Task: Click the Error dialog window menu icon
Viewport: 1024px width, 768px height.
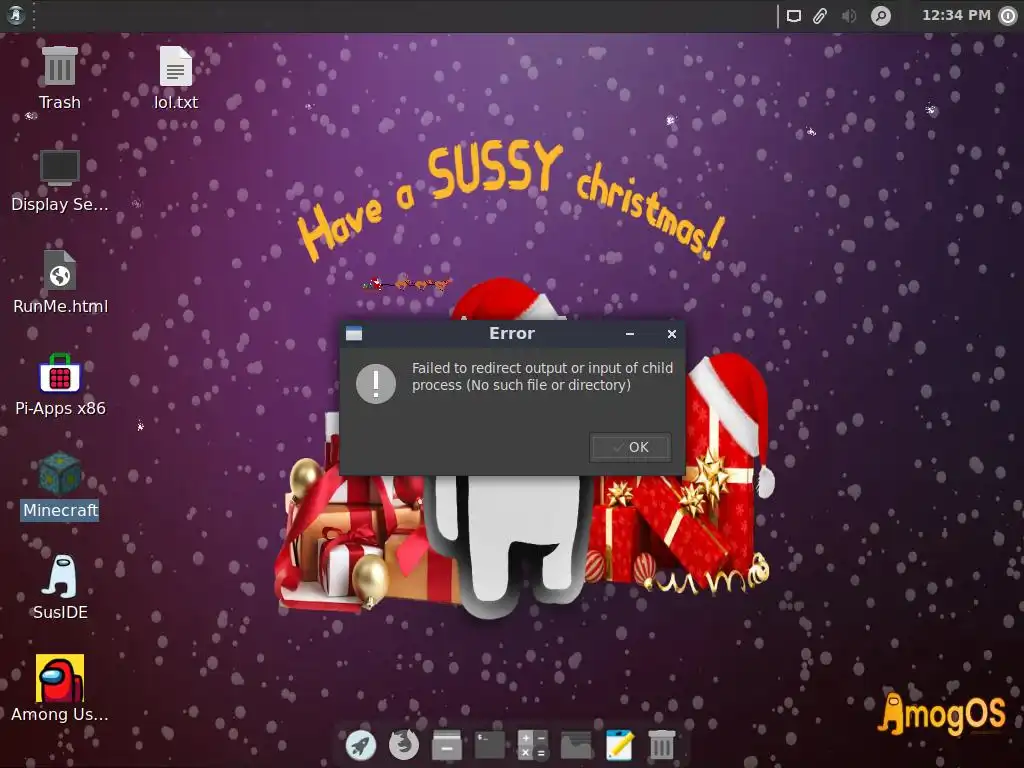Action: [354, 334]
